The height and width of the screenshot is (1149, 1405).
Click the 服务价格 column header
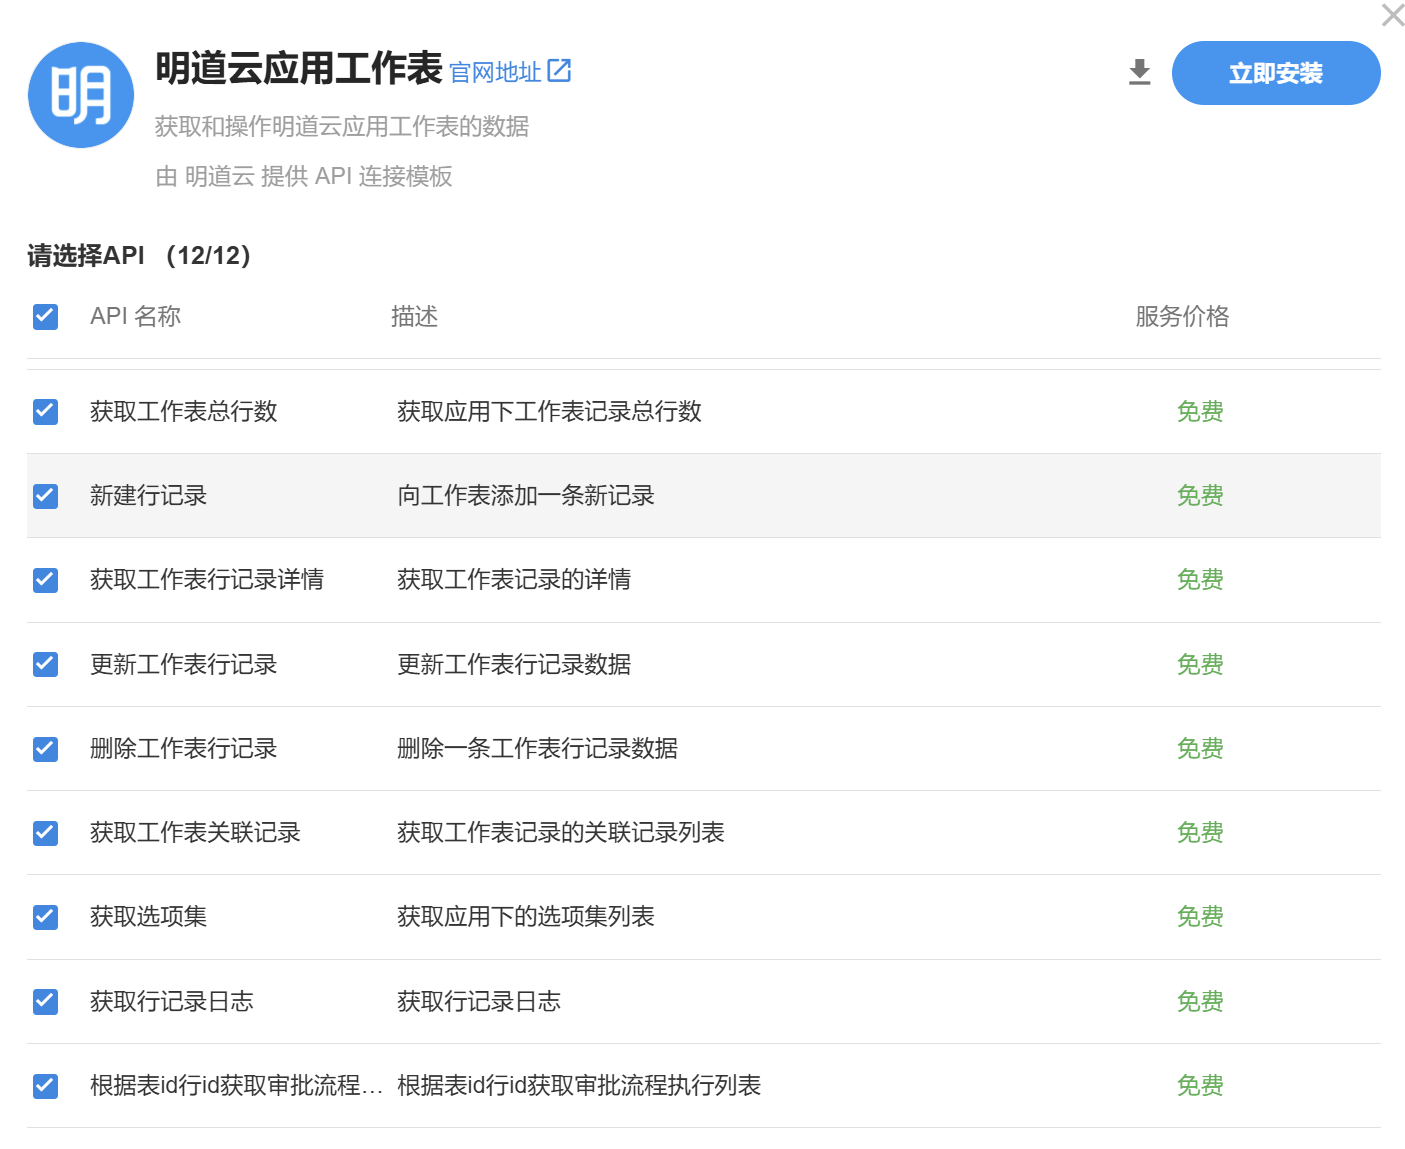coord(1182,316)
